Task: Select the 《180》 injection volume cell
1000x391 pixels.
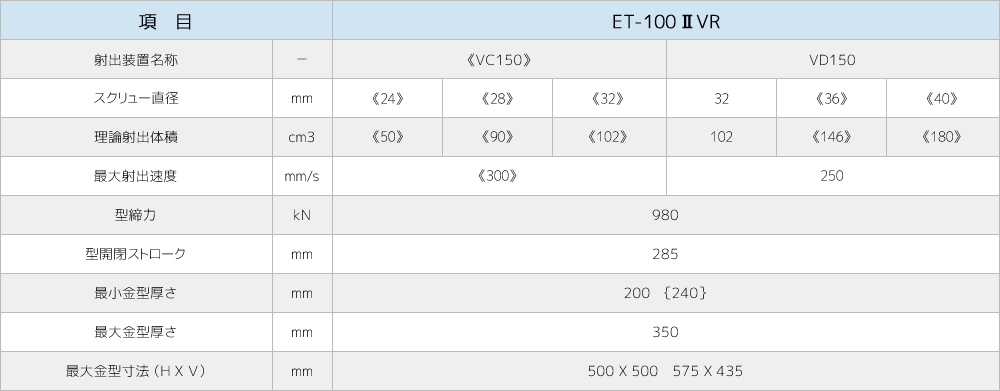Action: tap(943, 137)
